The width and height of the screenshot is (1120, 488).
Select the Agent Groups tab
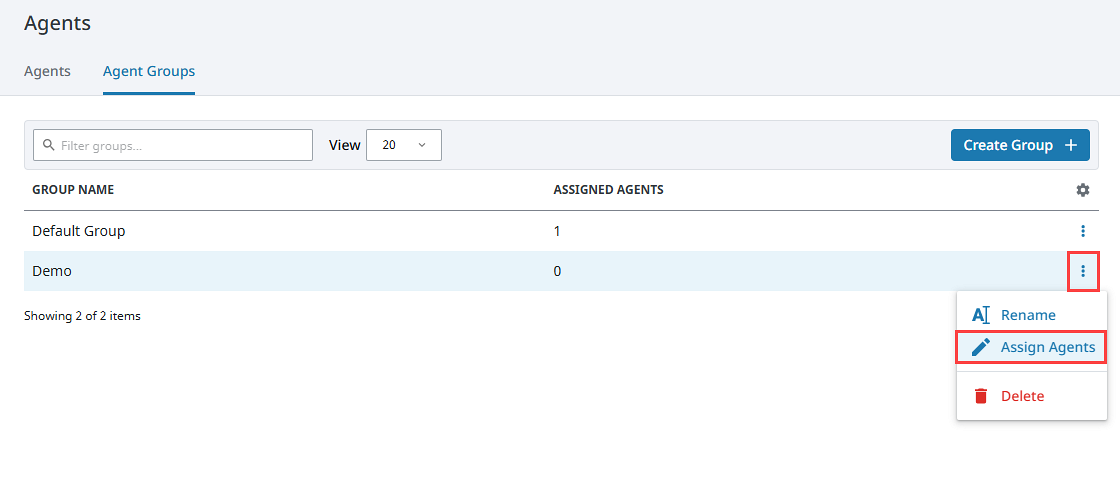point(148,71)
